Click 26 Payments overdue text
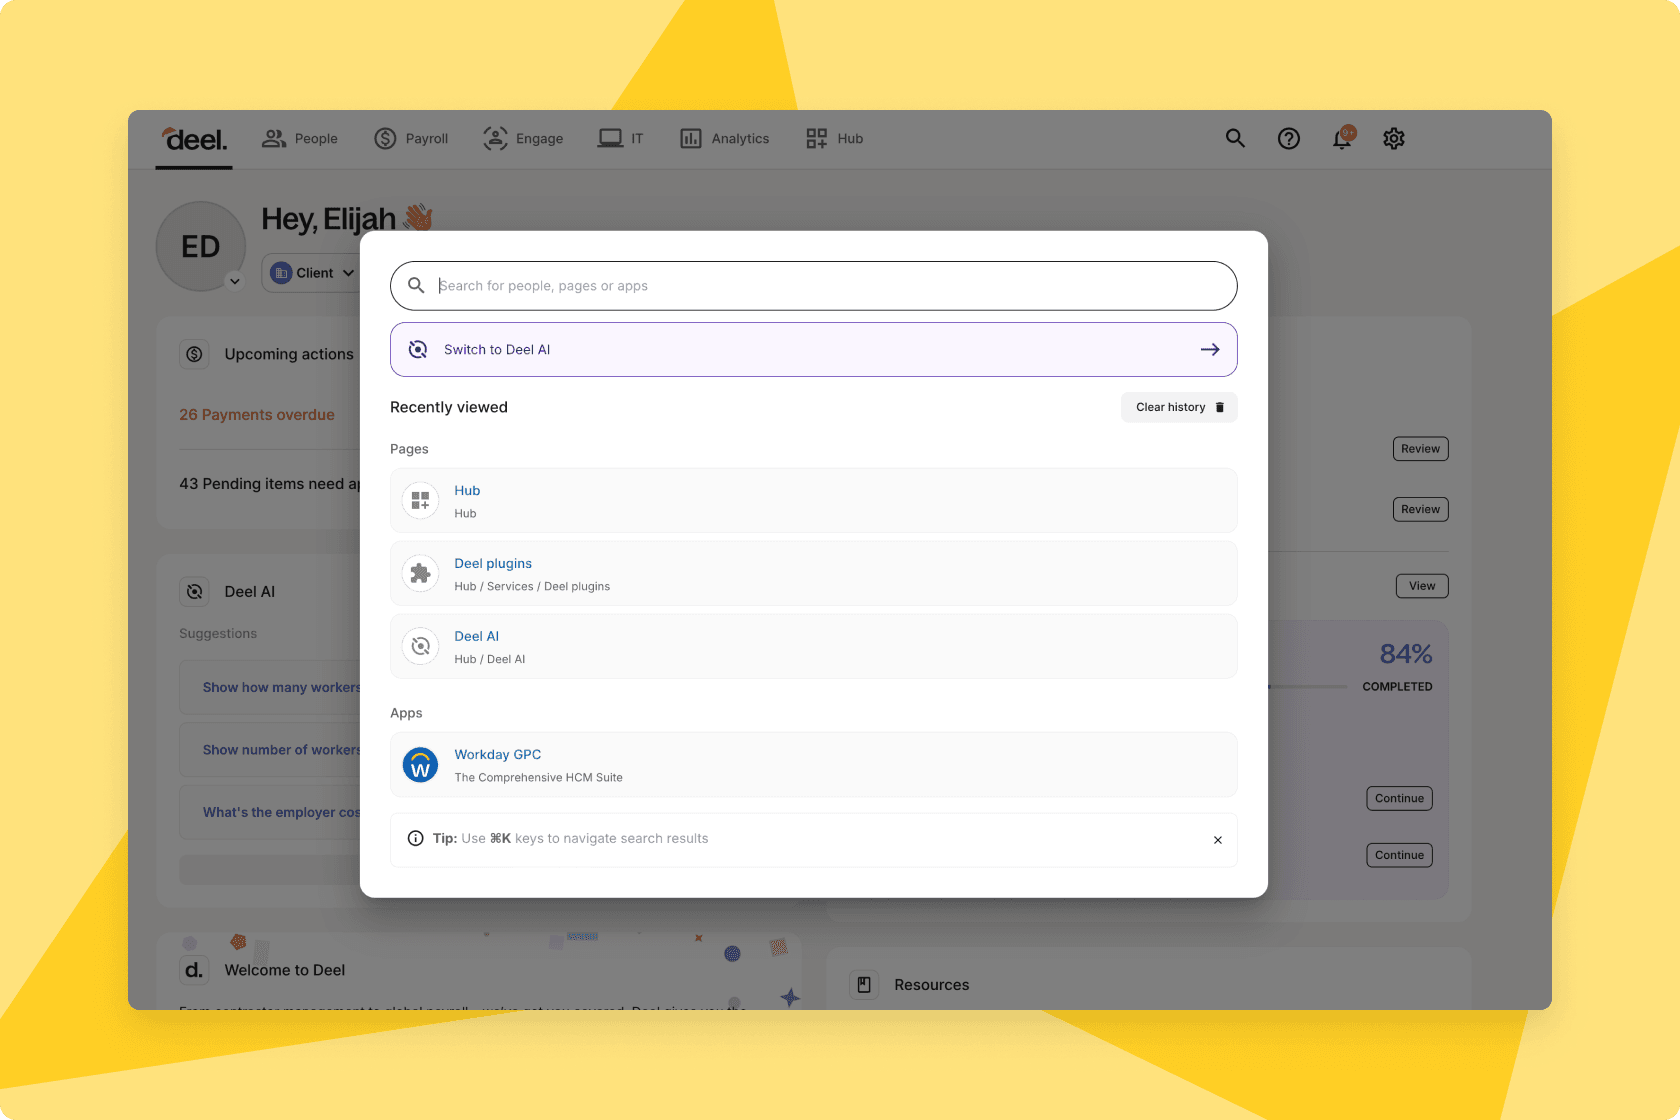Image resolution: width=1680 pixels, height=1120 pixels. [x=257, y=415]
